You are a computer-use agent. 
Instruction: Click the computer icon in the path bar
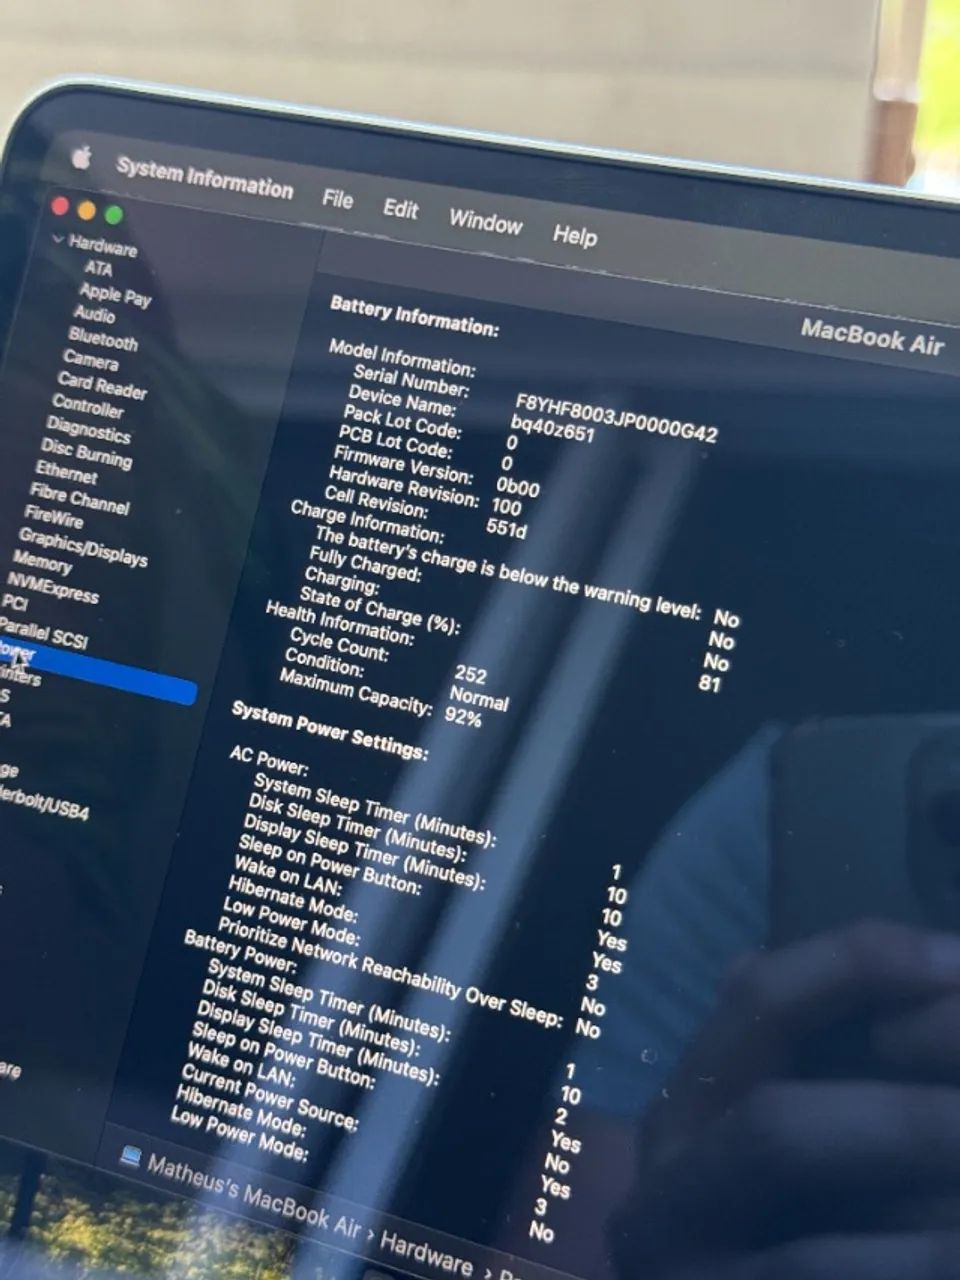130,1158
